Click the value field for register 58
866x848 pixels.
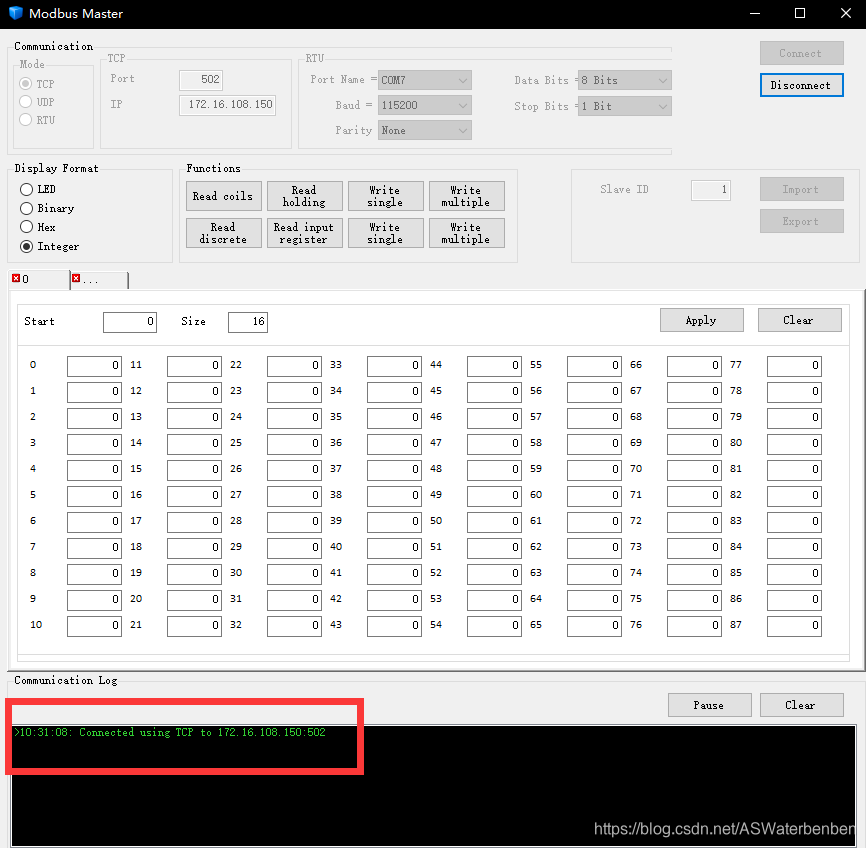point(594,444)
